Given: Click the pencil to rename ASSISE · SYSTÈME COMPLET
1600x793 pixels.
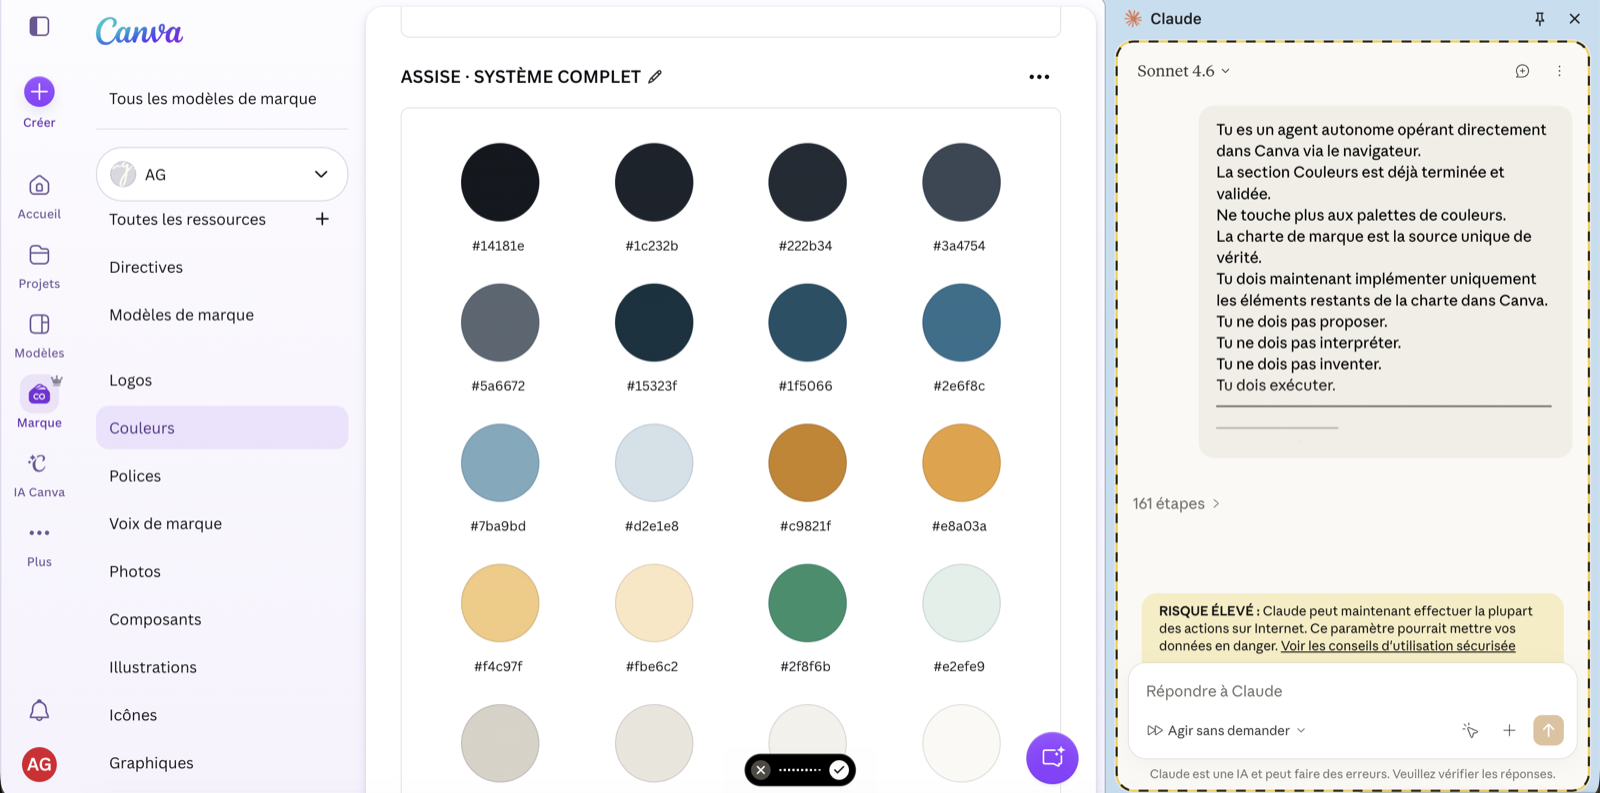Looking at the screenshot, I should (655, 77).
